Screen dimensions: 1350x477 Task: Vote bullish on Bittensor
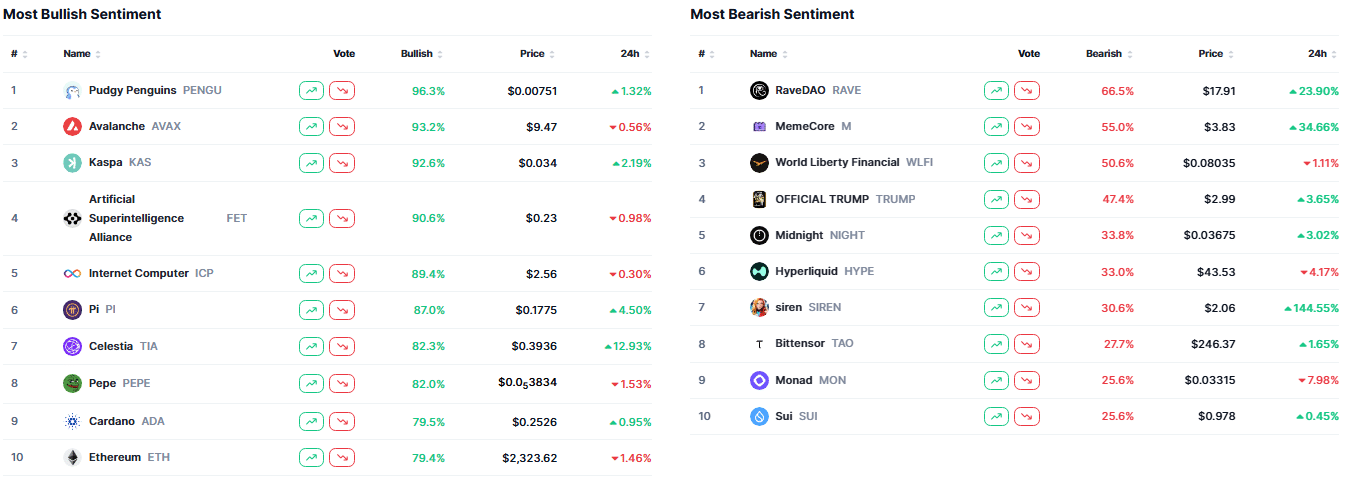(996, 343)
